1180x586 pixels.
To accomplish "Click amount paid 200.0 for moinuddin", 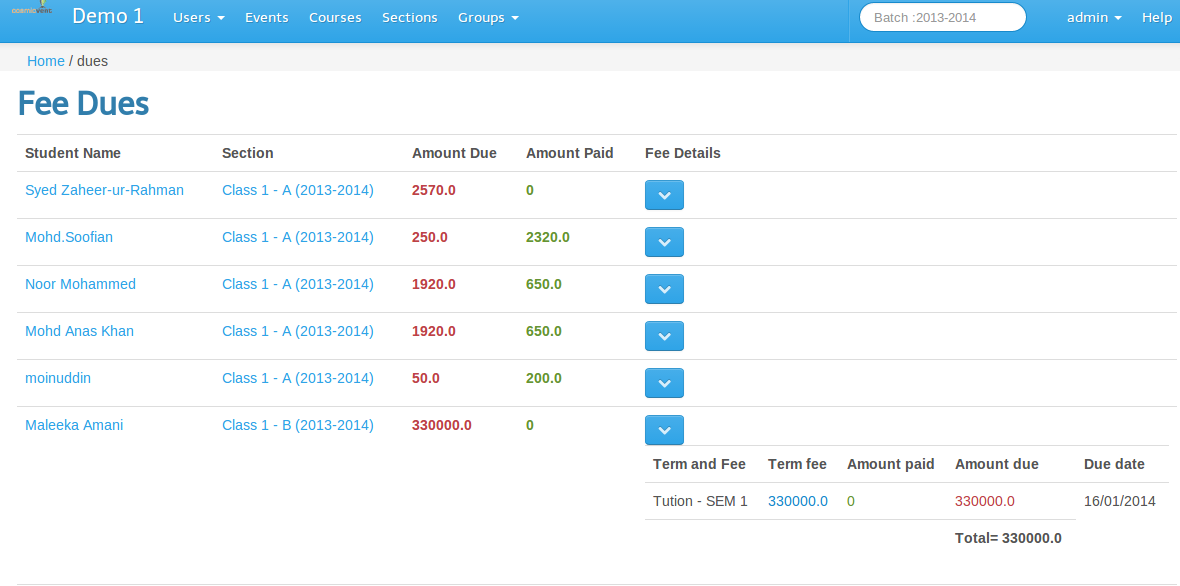I will click(544, 378).
